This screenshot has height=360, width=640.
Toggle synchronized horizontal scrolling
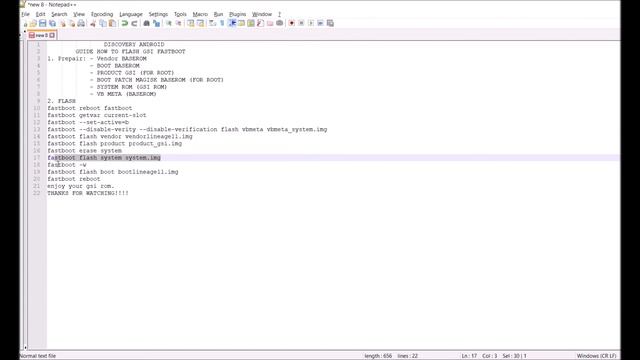coord(200,23)
